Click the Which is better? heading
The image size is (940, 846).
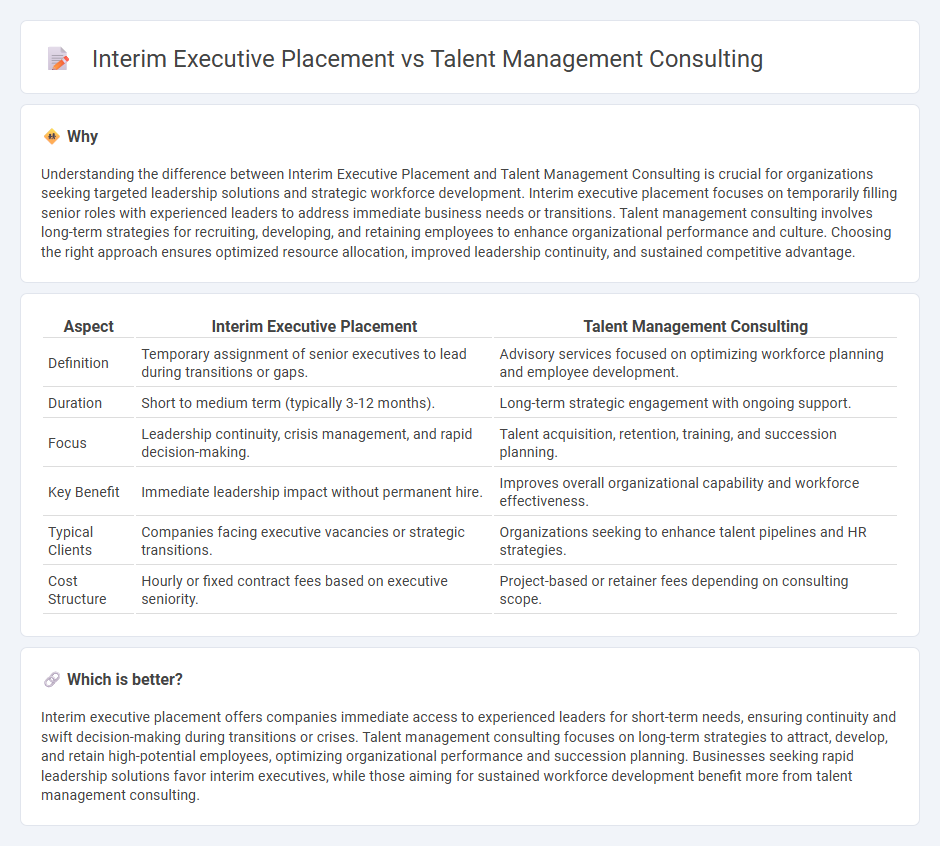click(125, 679)
